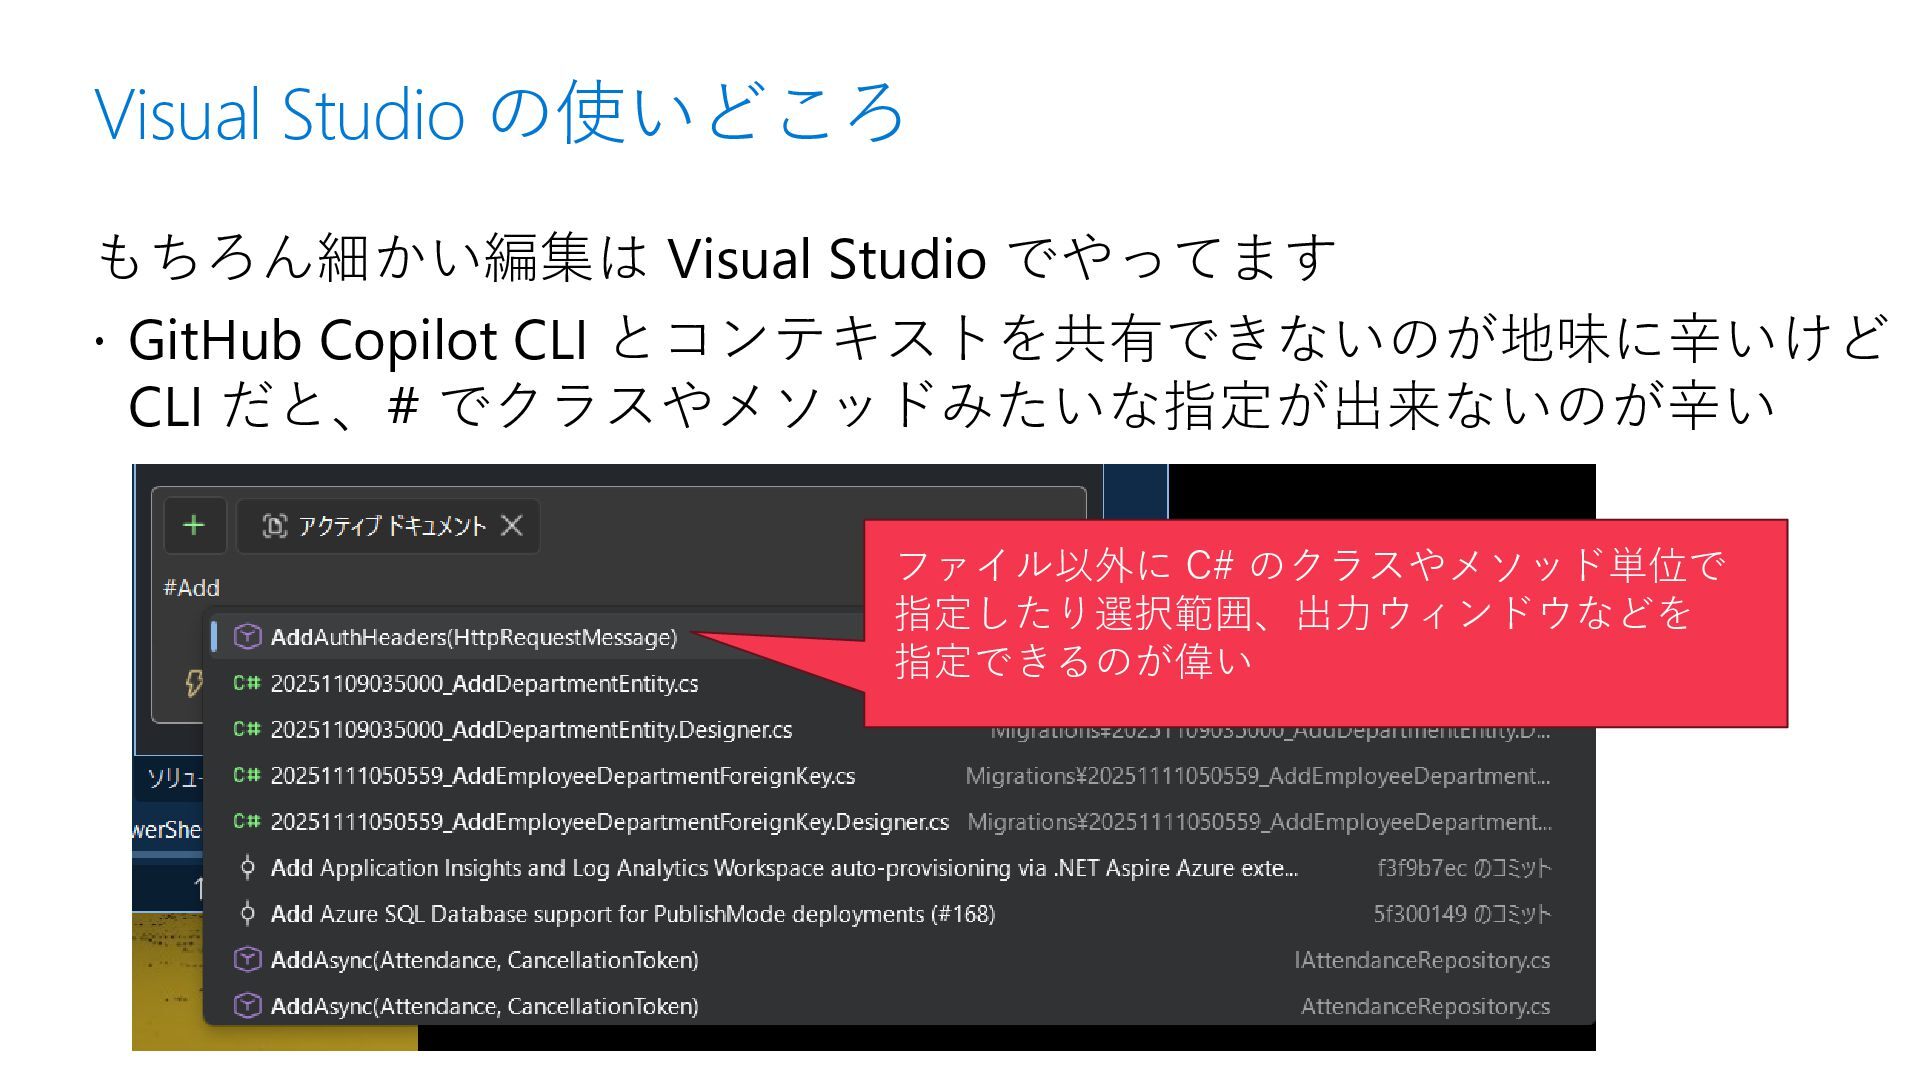Remove the アクティブ ドキュメント context chip
The height and width of the screenshot is (1080, 1920).
(511, 525)
